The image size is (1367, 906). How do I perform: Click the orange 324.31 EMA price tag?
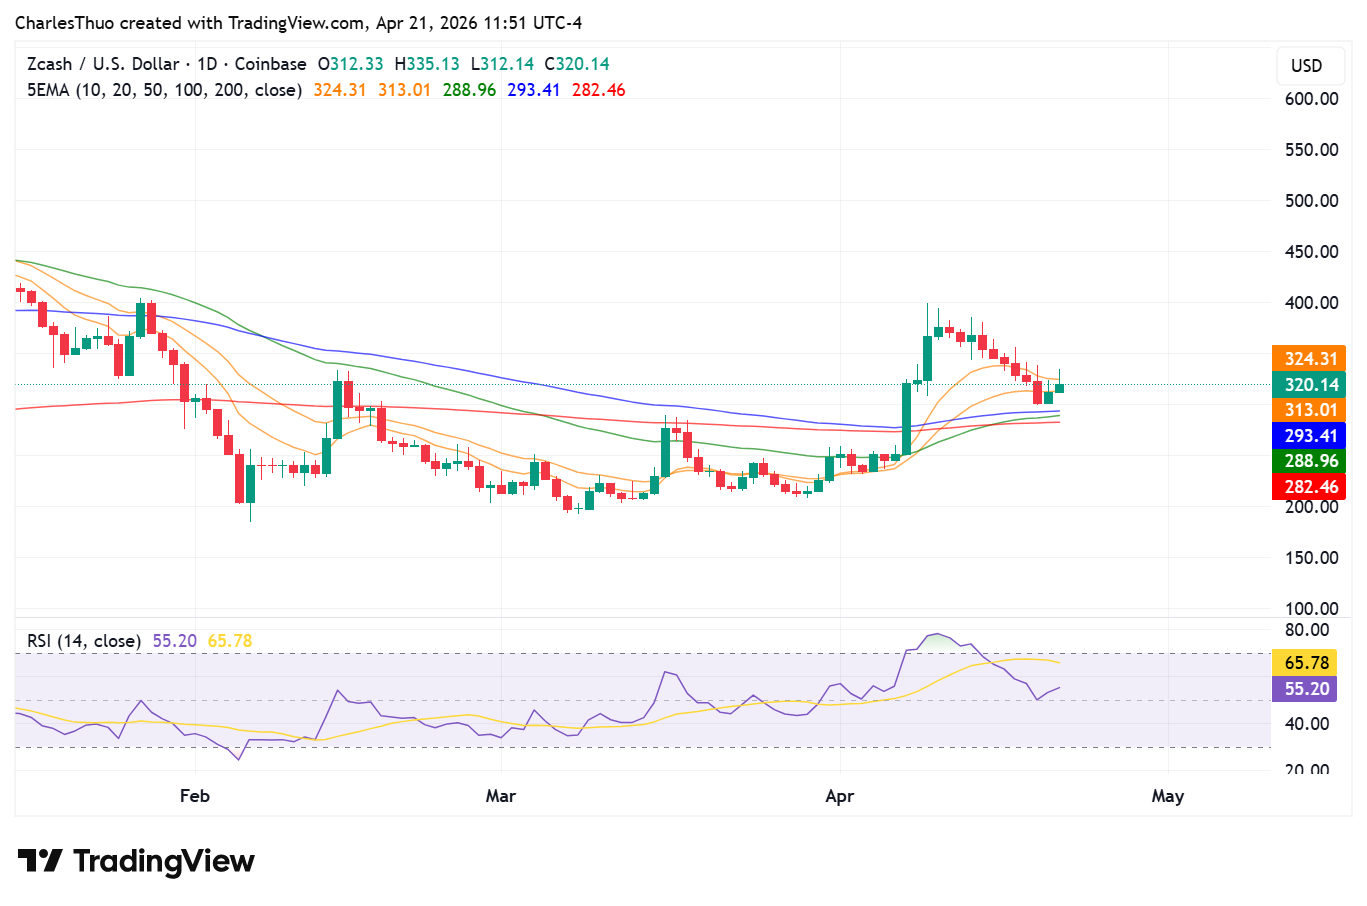(1309, 359)
